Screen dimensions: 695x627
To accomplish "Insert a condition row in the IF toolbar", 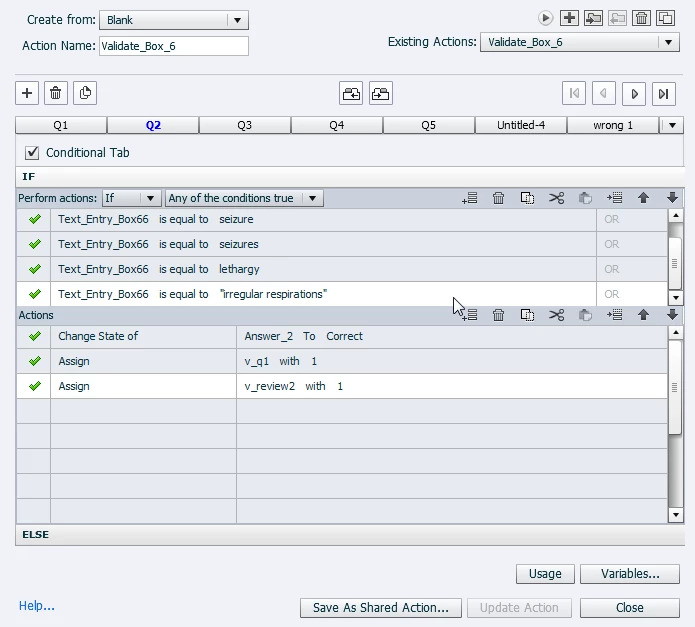I will pyautogui.click(x=614, y=198).
